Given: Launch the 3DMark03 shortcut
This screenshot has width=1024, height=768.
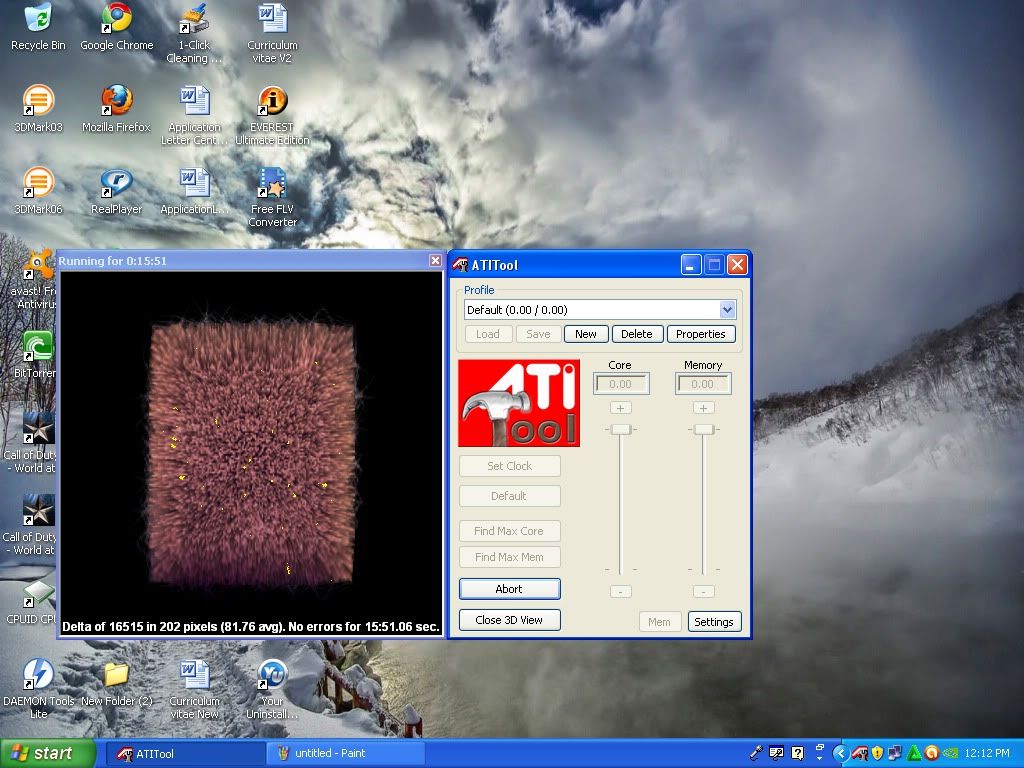Looking at the screenshot, I should point(38,108).
